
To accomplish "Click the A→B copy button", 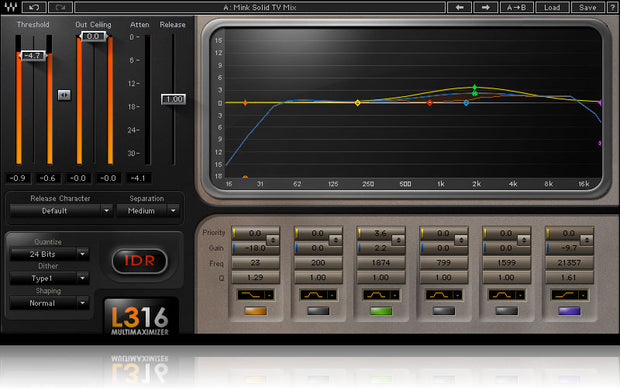I will (x=516, y=7).
